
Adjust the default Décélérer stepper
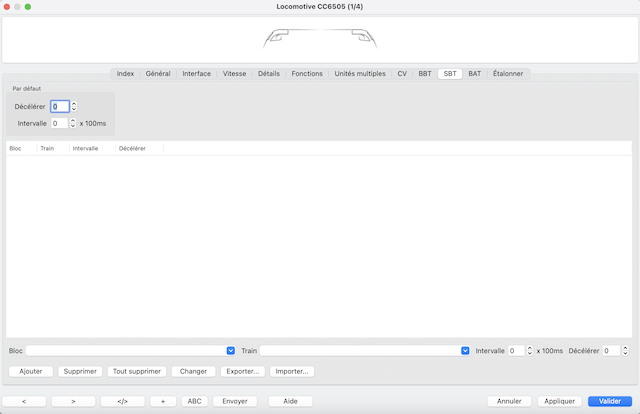tap(74, 106)
